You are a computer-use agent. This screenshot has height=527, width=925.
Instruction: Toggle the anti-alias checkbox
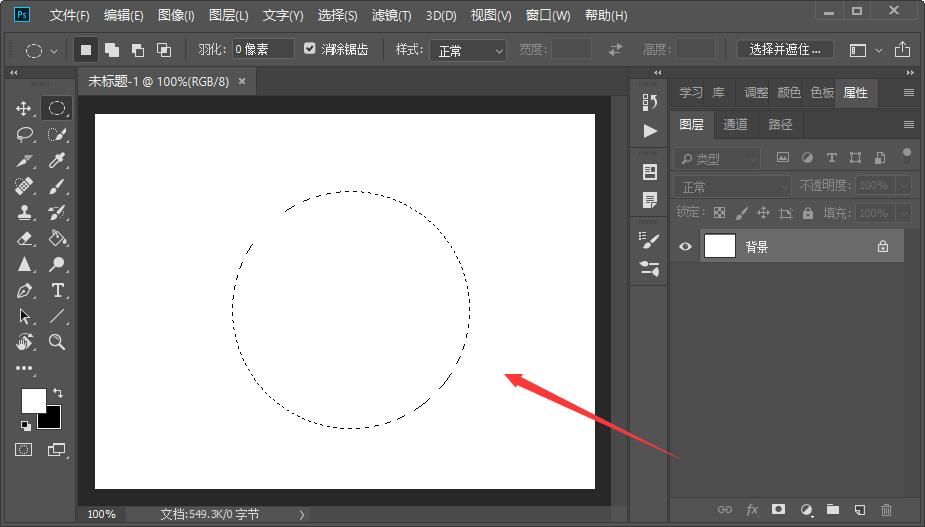[x=310, y=48]
